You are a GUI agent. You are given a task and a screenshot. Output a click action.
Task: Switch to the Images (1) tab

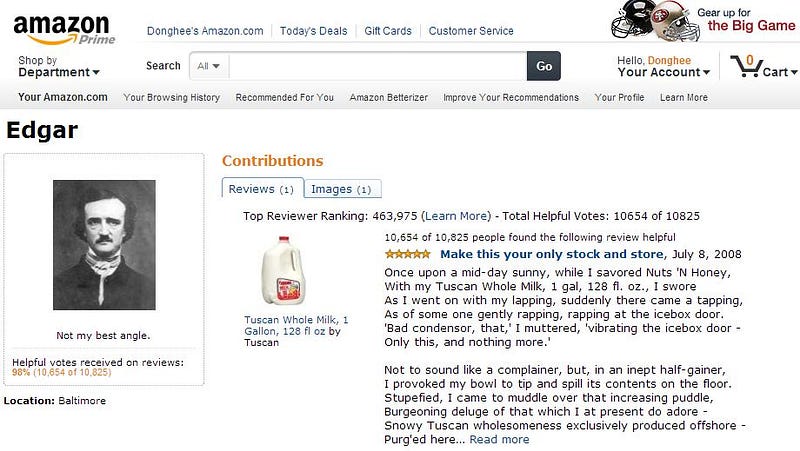(x=342, y=189)
